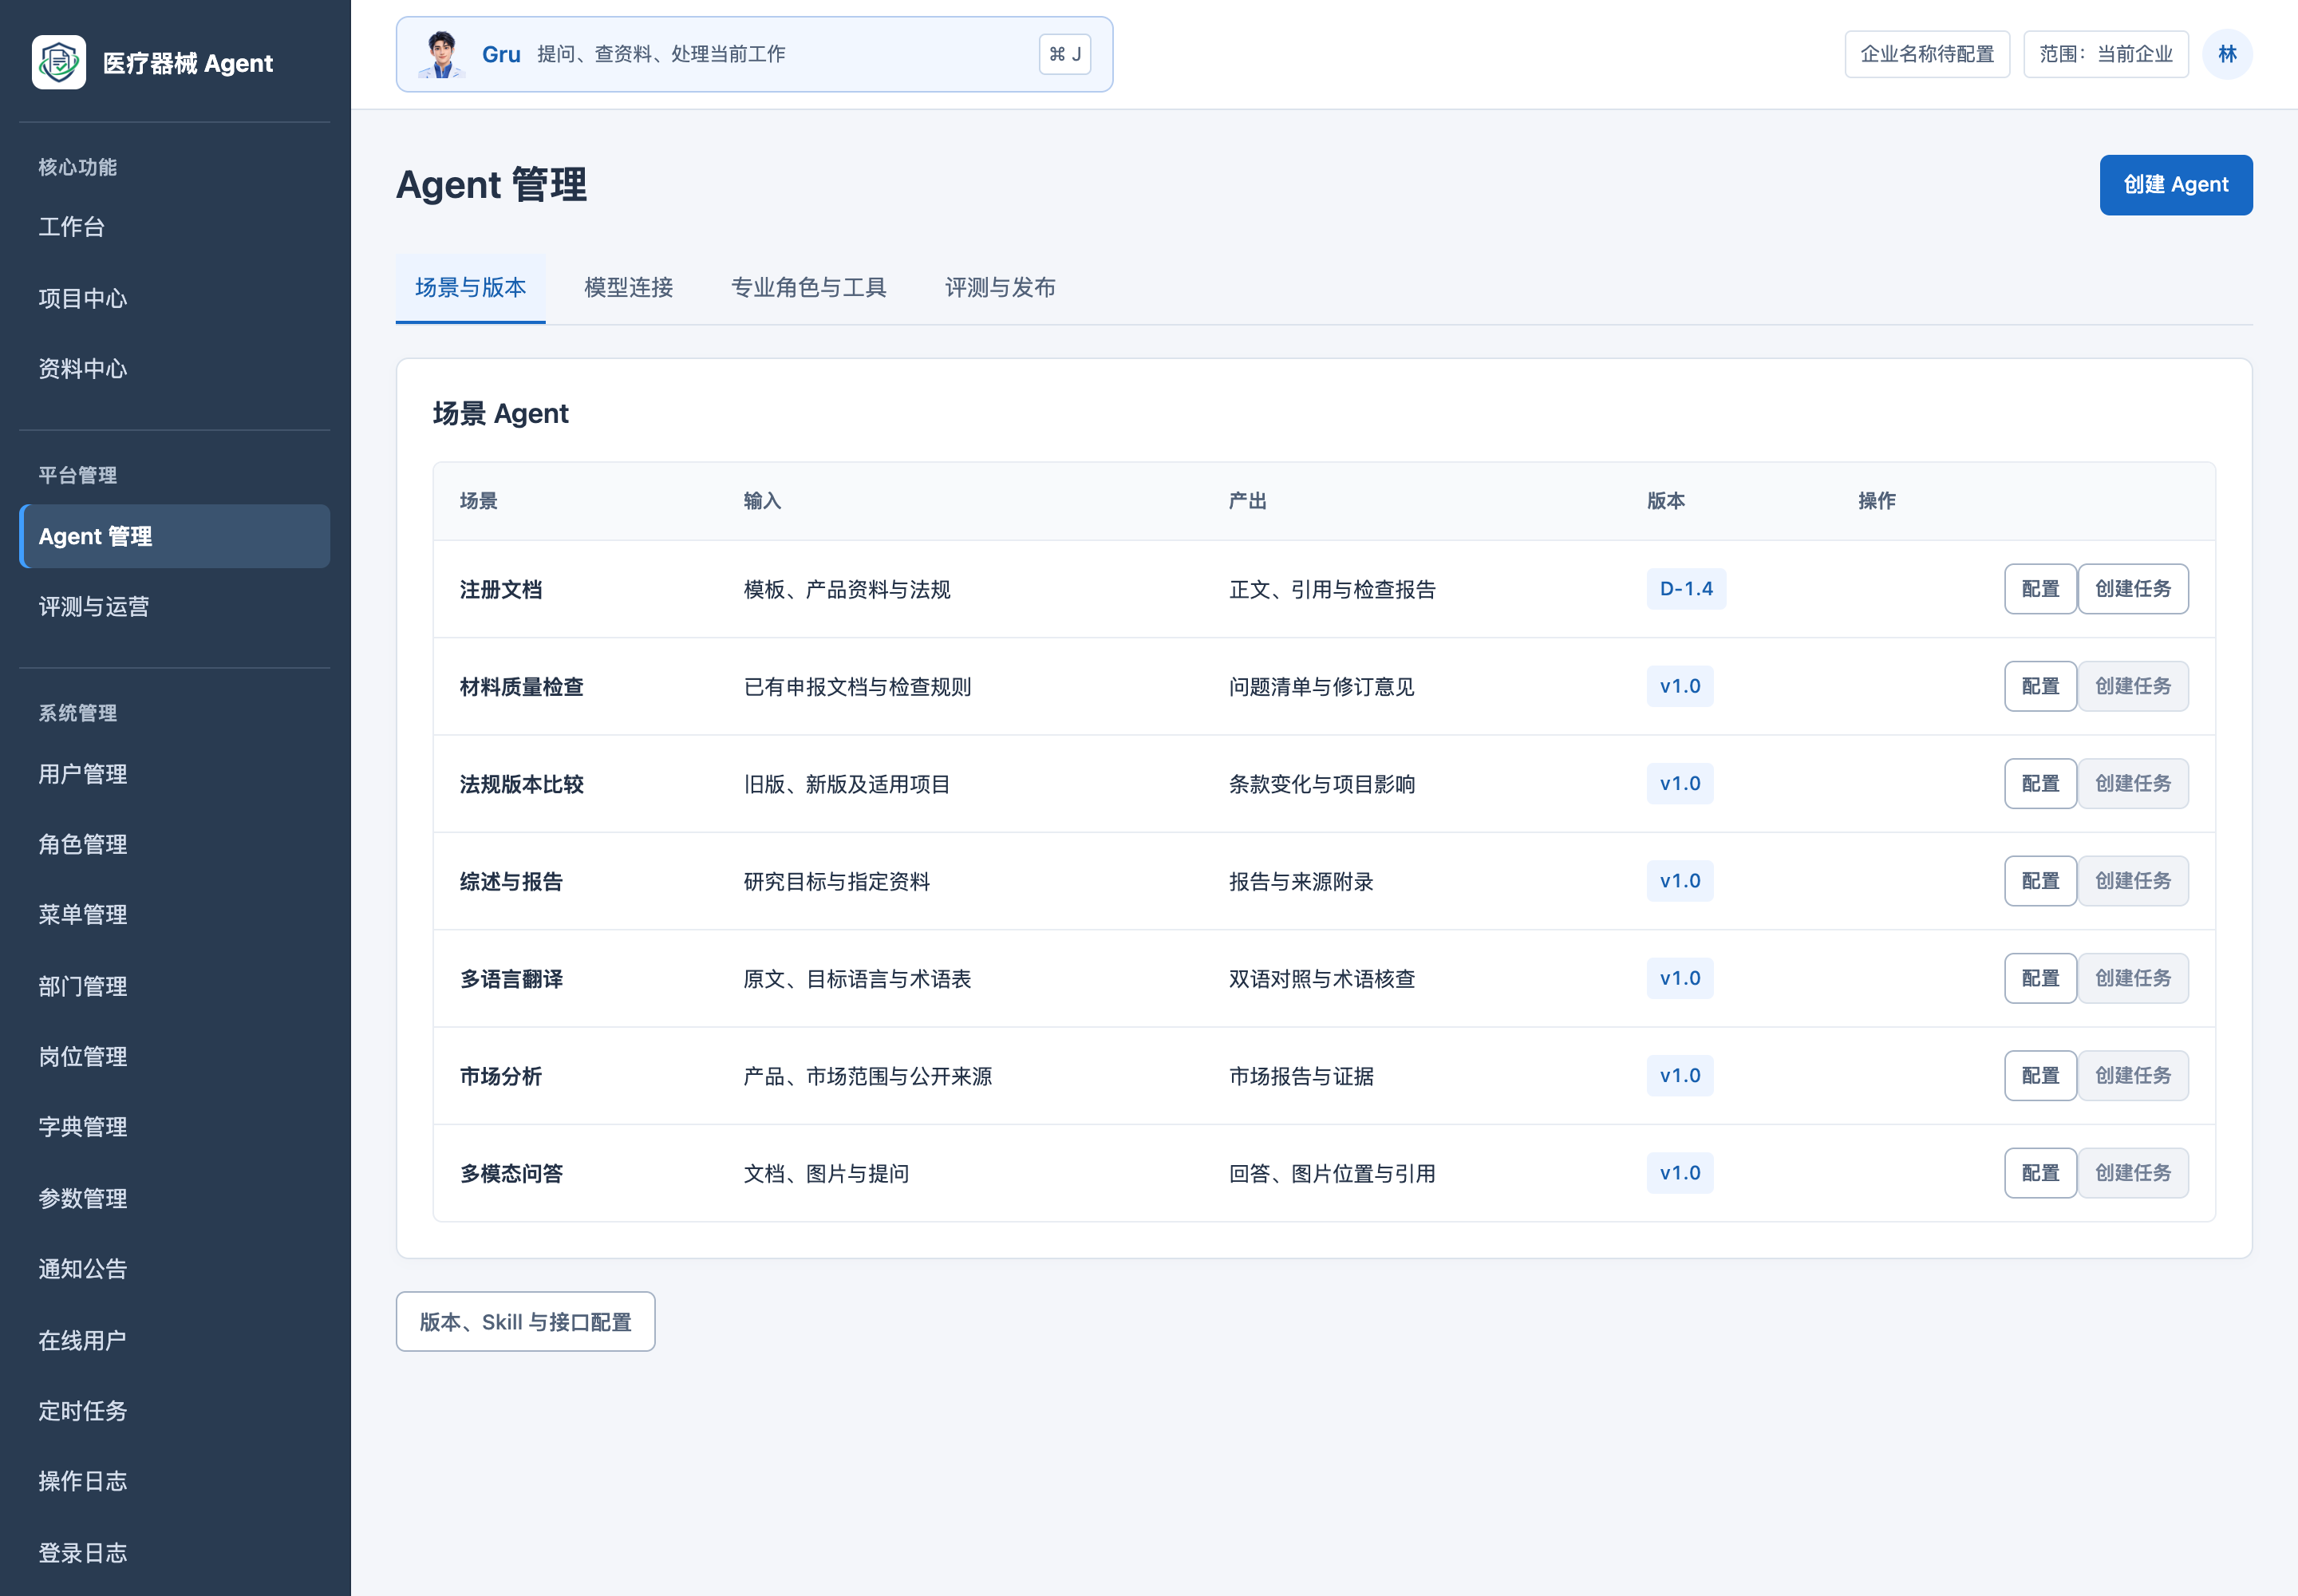Click the Gru assistant avatar

[x=441, y=54]
